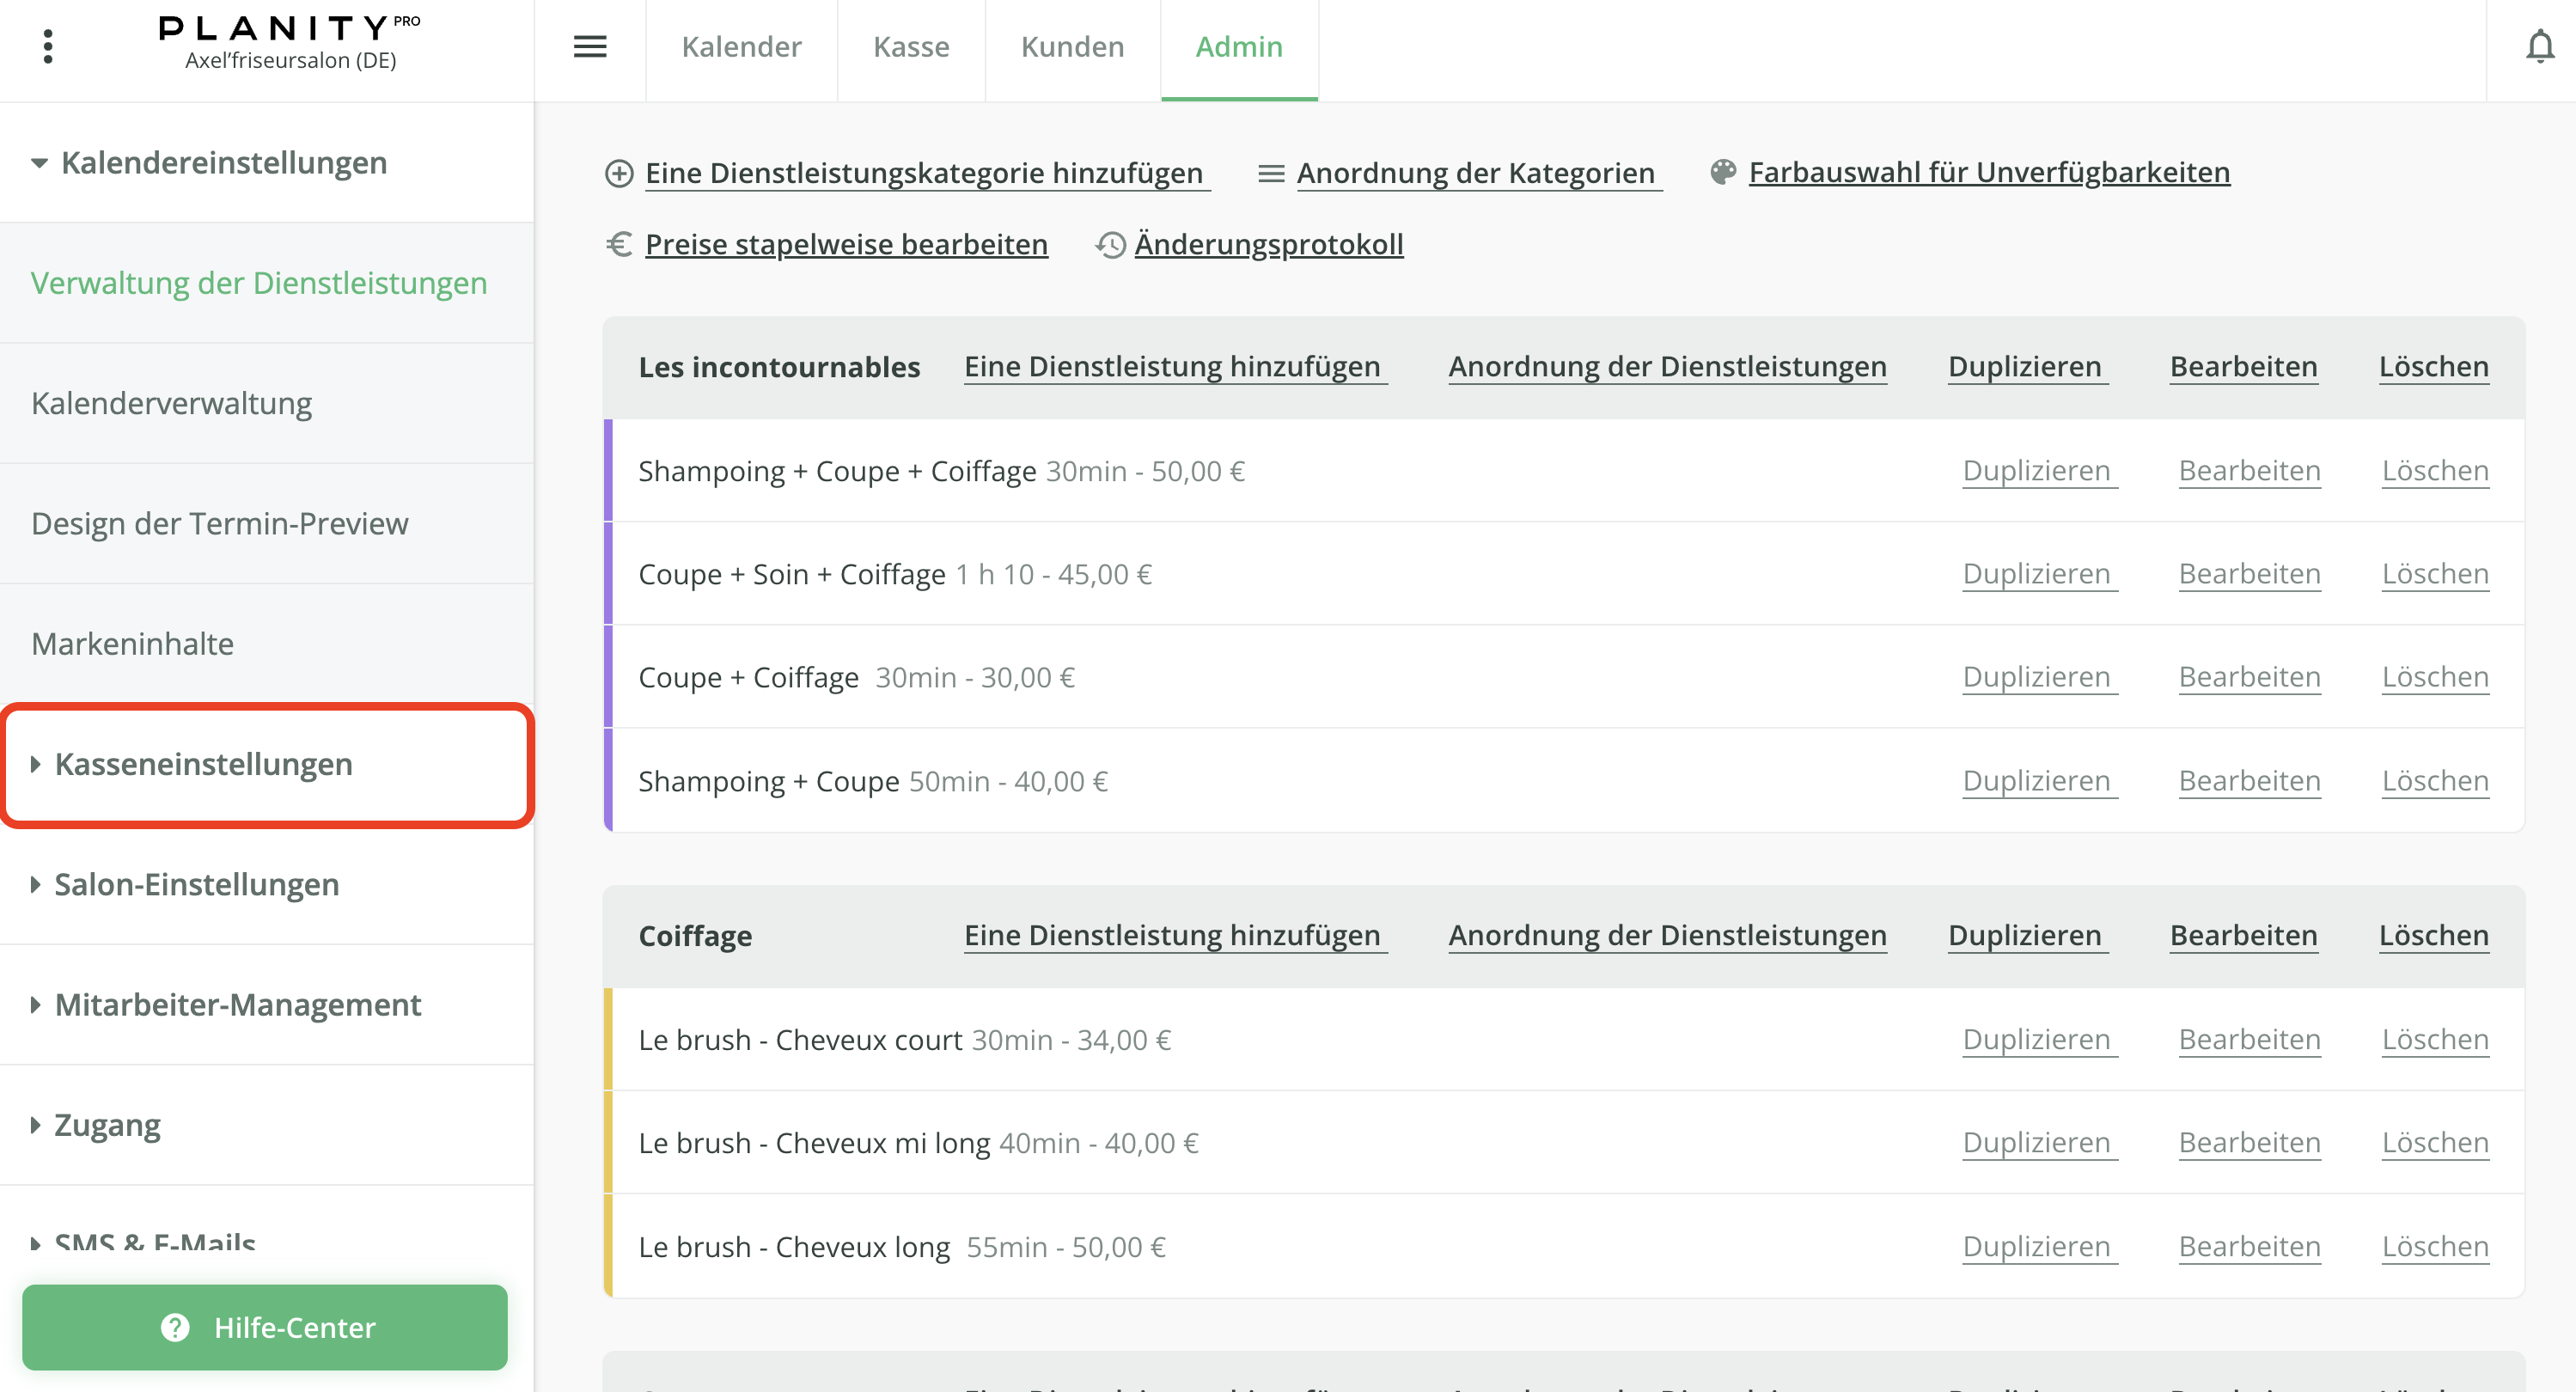Toggle the hamburger sidebar menu icon
The width and height of the screenshot is (2576, 1392).
point(590,47)
